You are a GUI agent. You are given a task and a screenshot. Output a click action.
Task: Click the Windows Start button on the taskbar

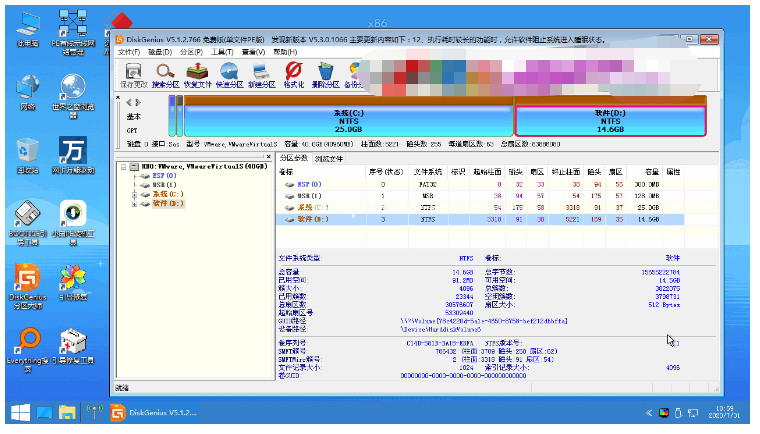pos(19,413)
